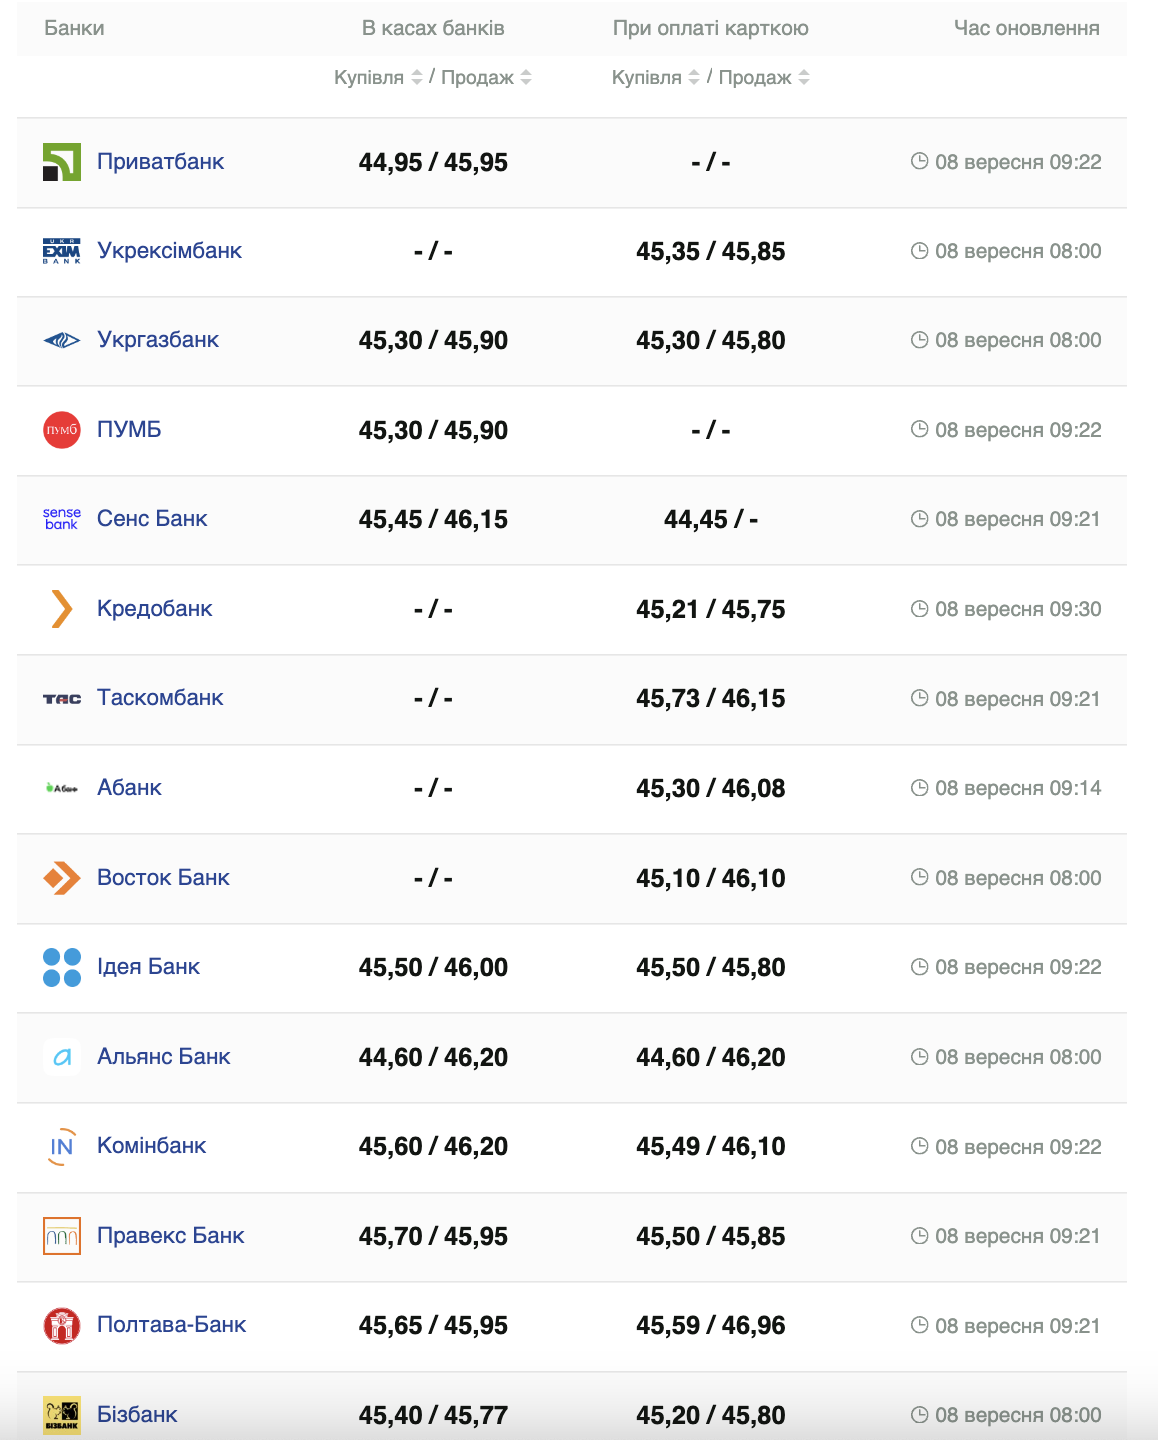The image size is (1158, 1440).
Task: Open the Бізбанк link
Action: [137, 1415]
